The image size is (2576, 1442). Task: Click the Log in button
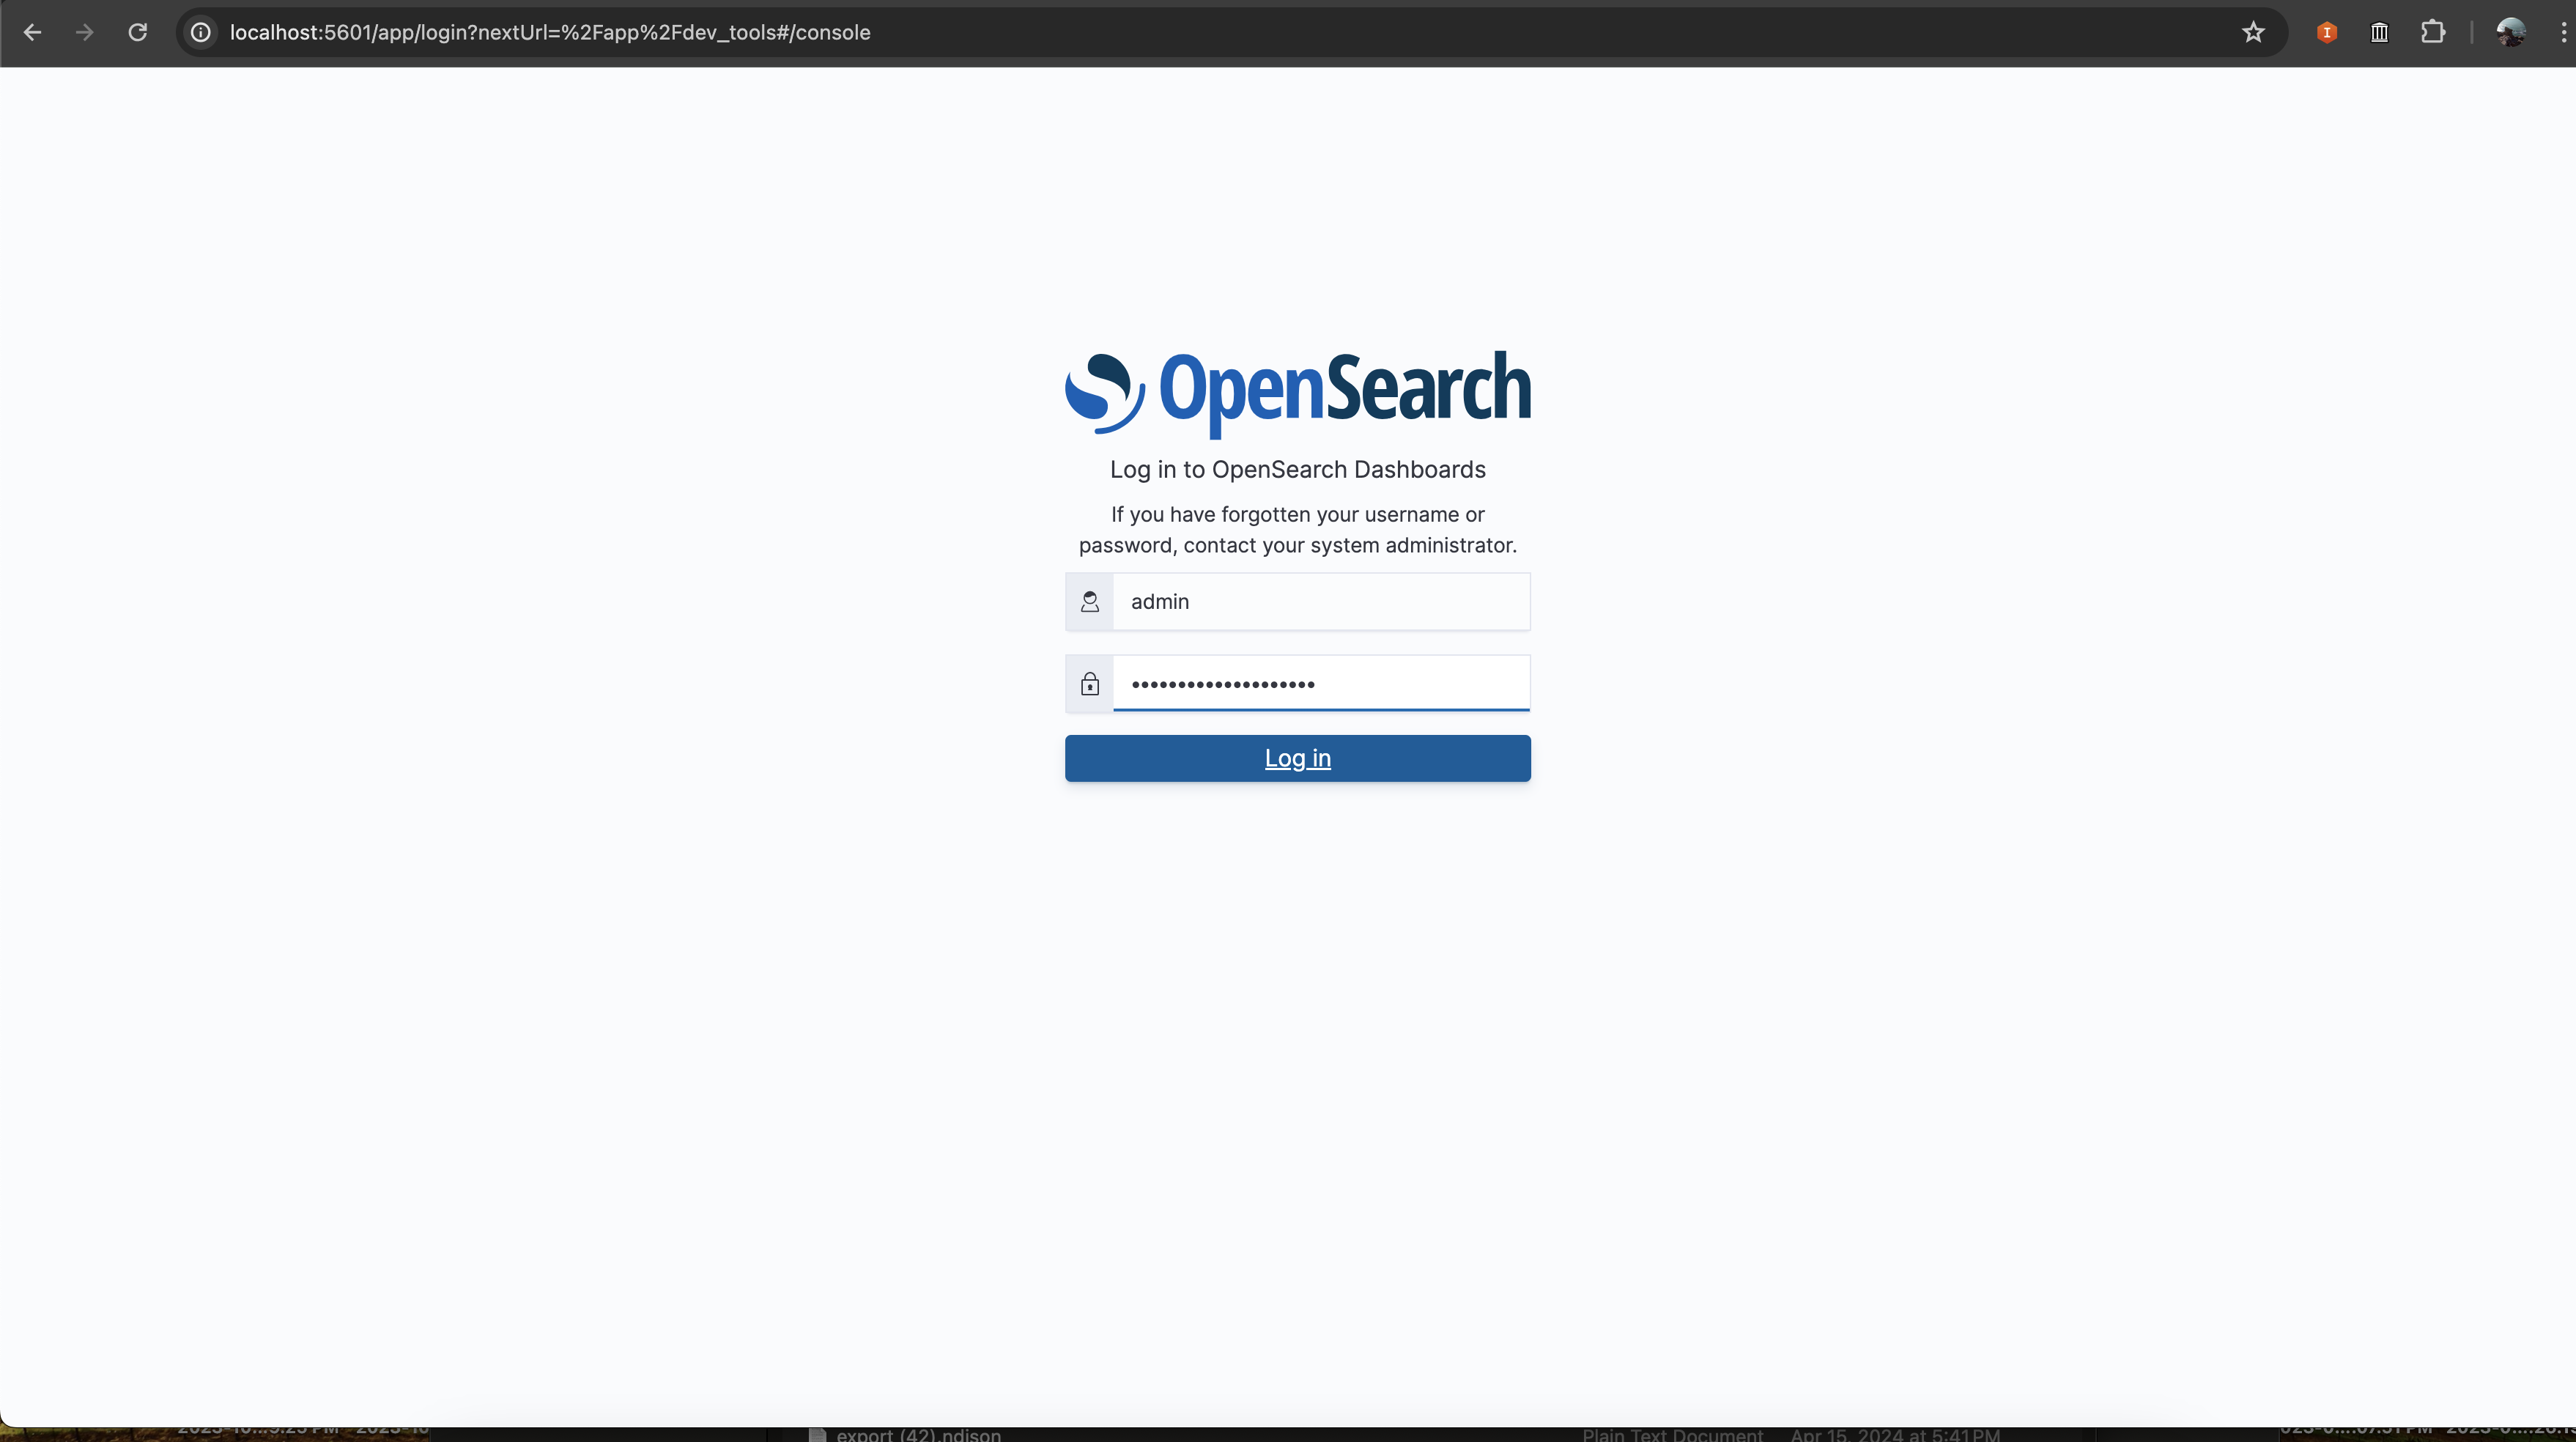click(1298, 758)
